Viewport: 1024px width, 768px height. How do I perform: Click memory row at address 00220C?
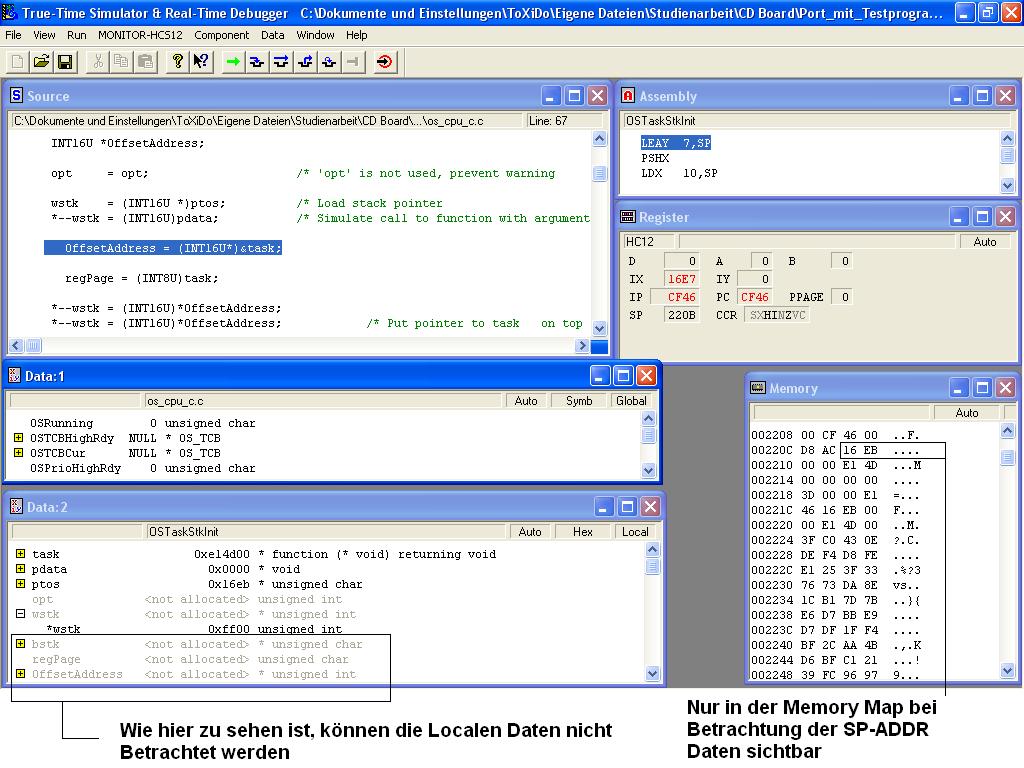pyautogui.click(x=836, y=450)
